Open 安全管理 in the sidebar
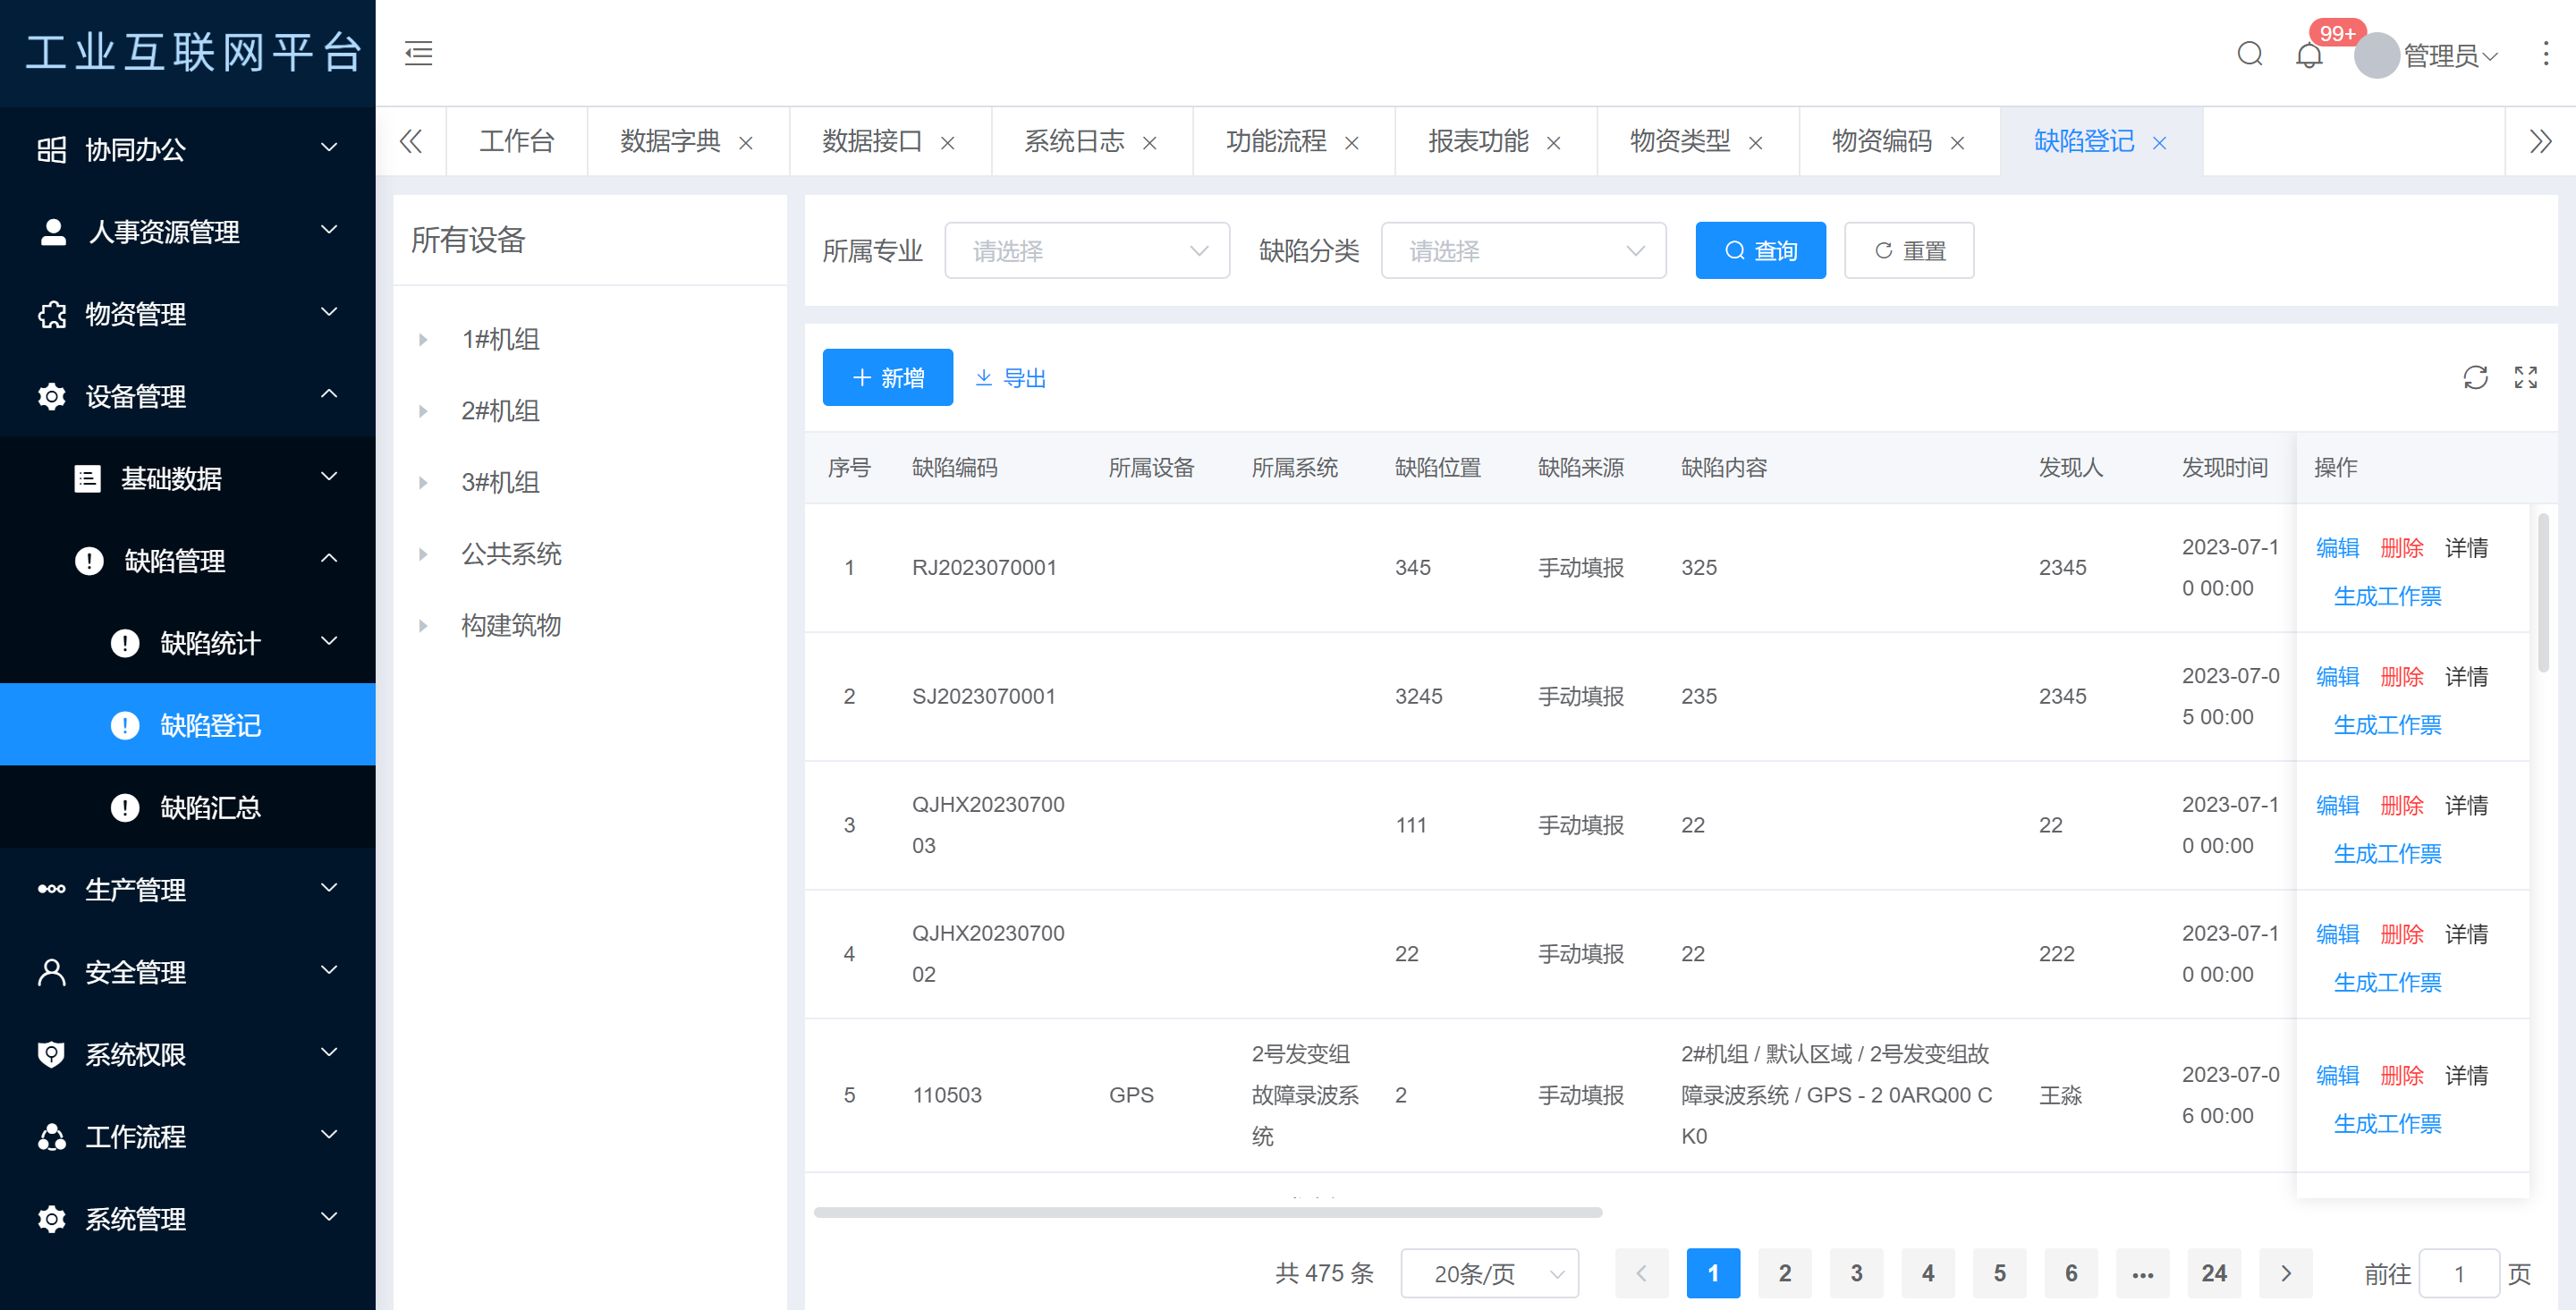 pyautogui.click(x=188, y=972)
